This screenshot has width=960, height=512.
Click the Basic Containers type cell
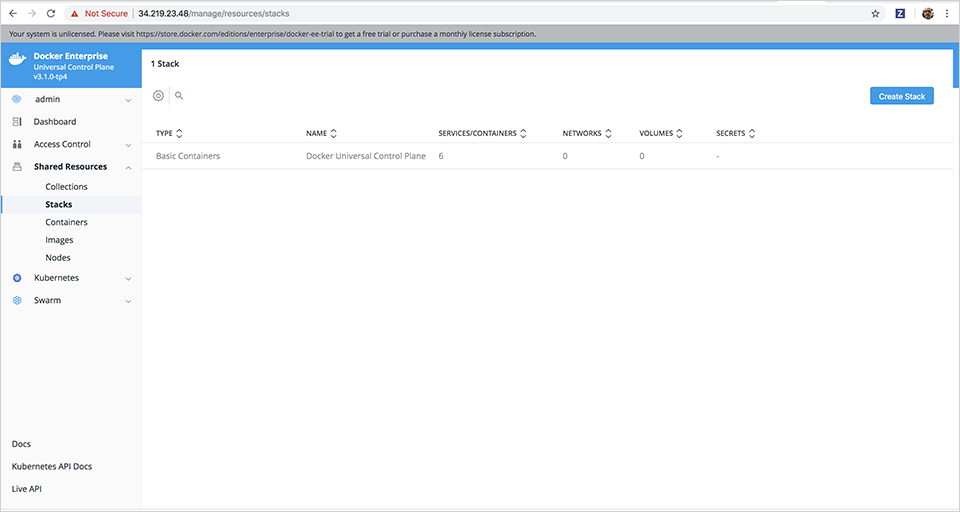pos(188,156)
